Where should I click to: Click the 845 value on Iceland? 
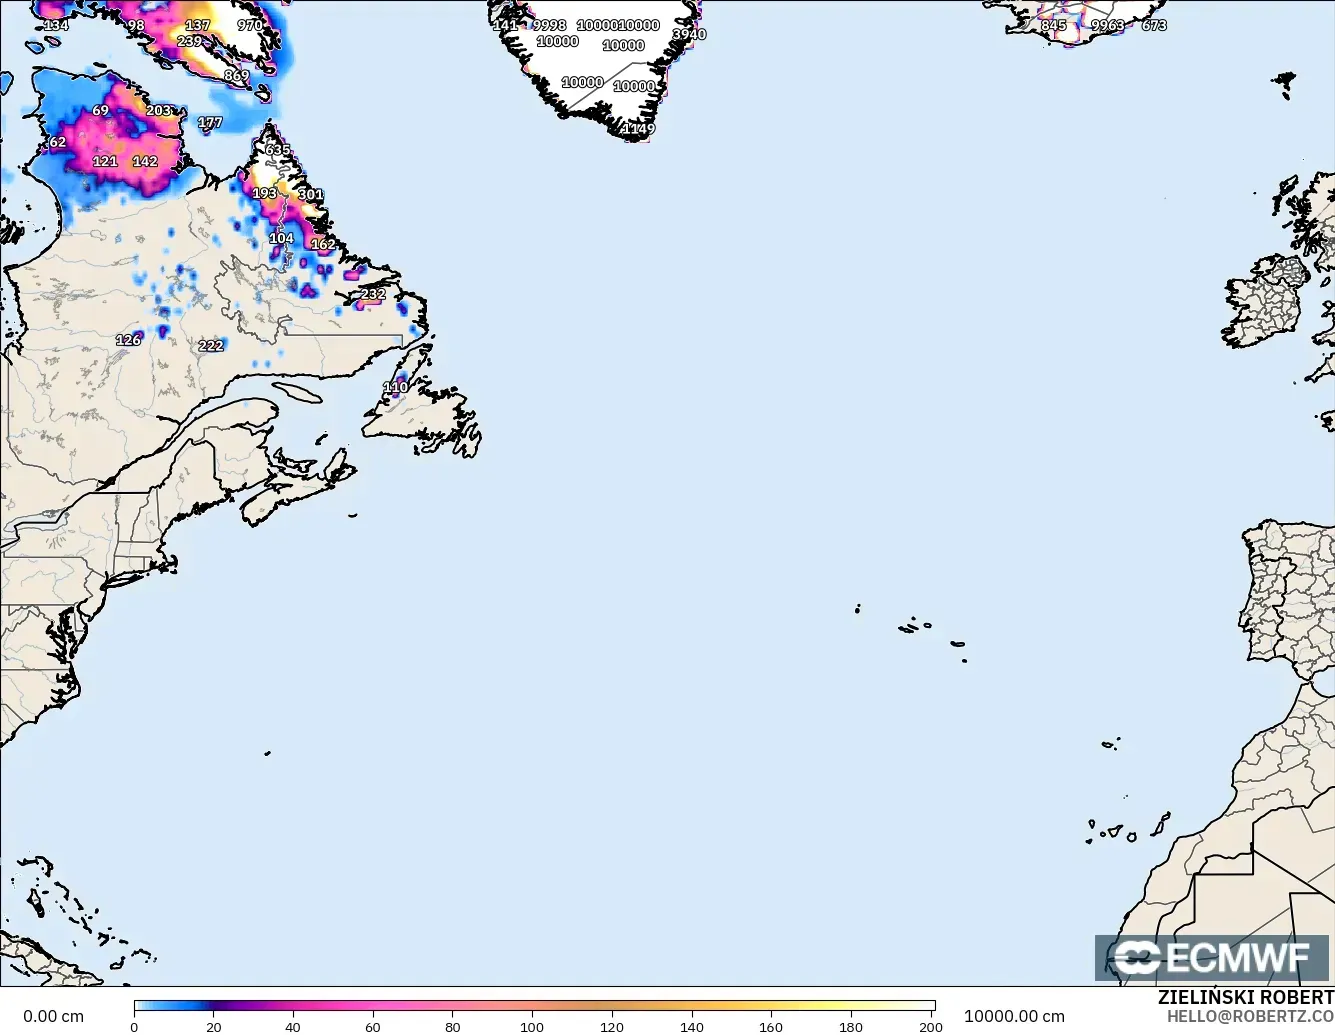pos(1053,25)
